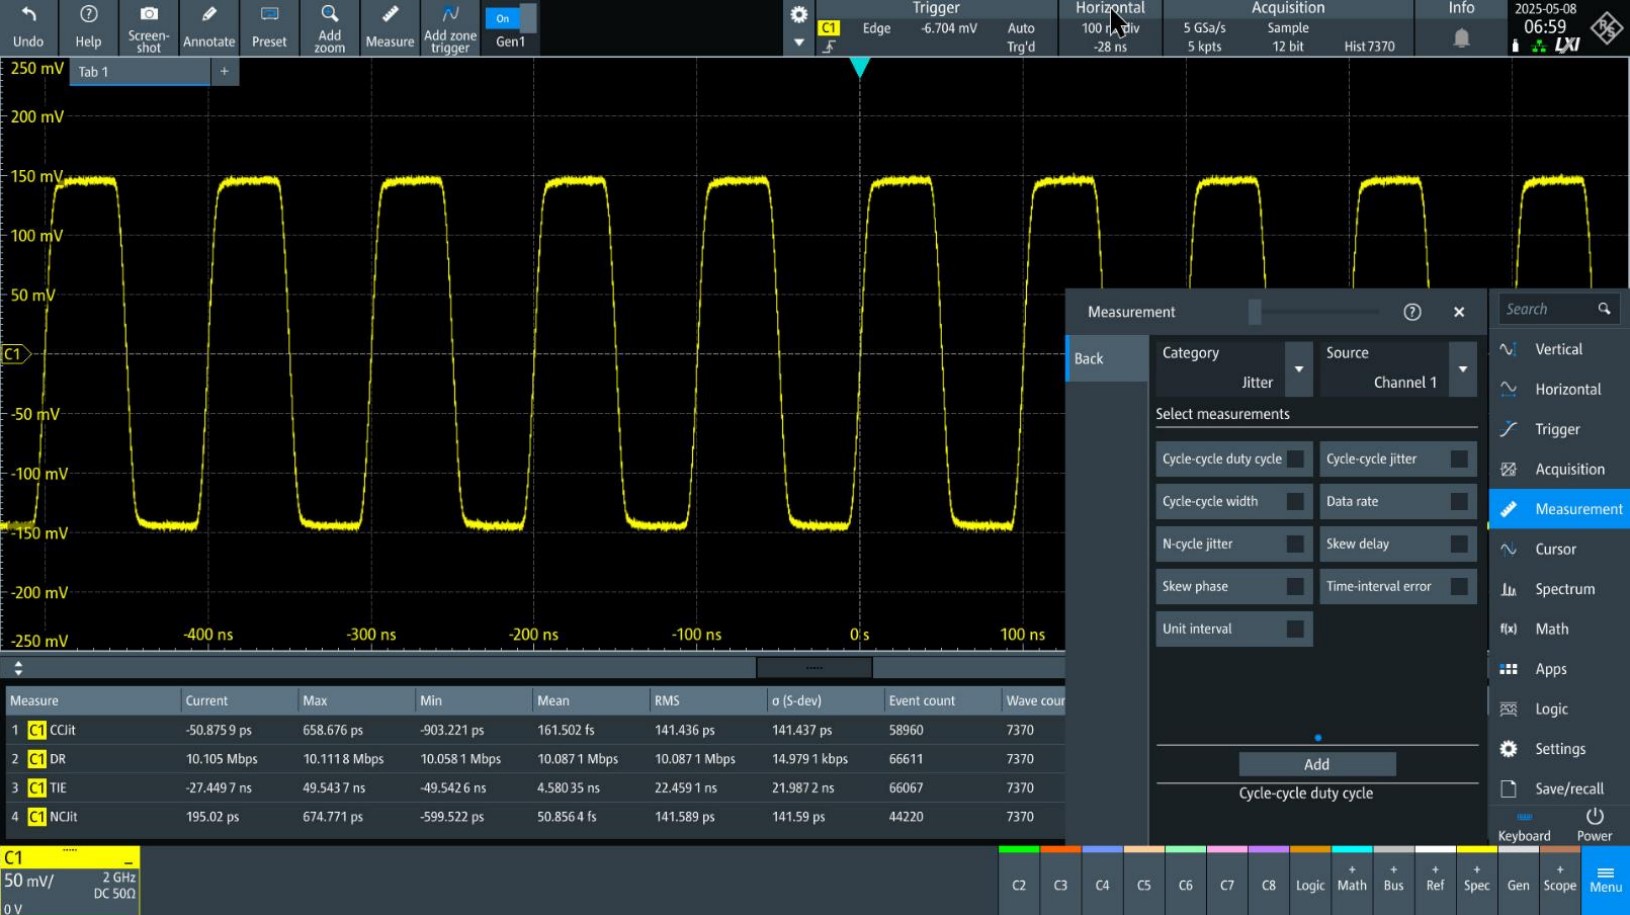1630x915 pixels.
Task: Toggle the Gen1 On switch
Action: pyautogui.click(x=510, y=18)
